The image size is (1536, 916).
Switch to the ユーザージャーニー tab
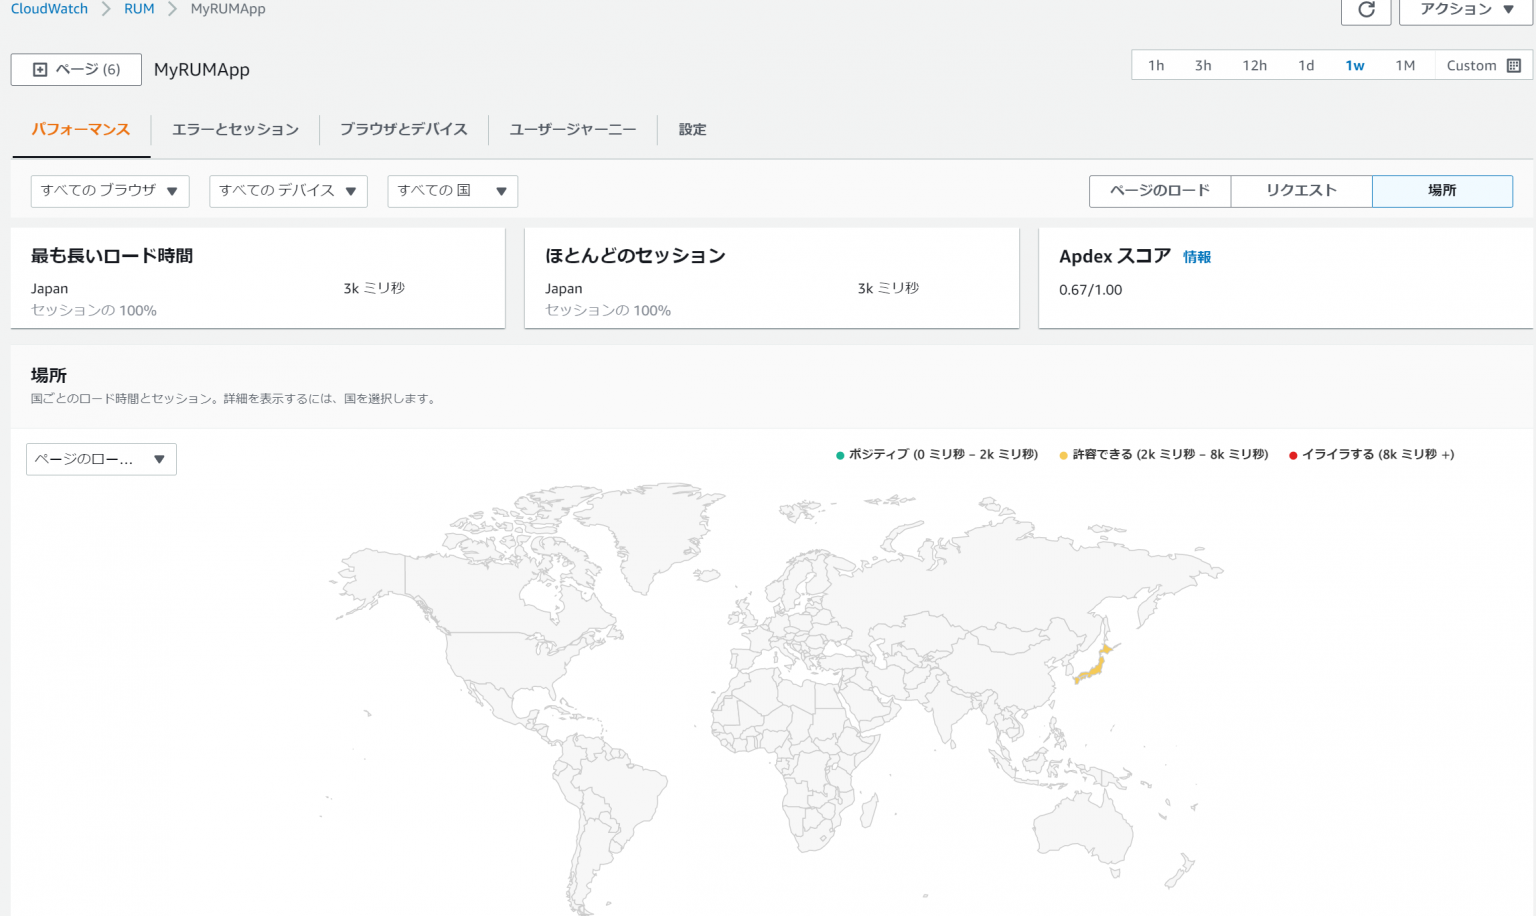point(572,129)
